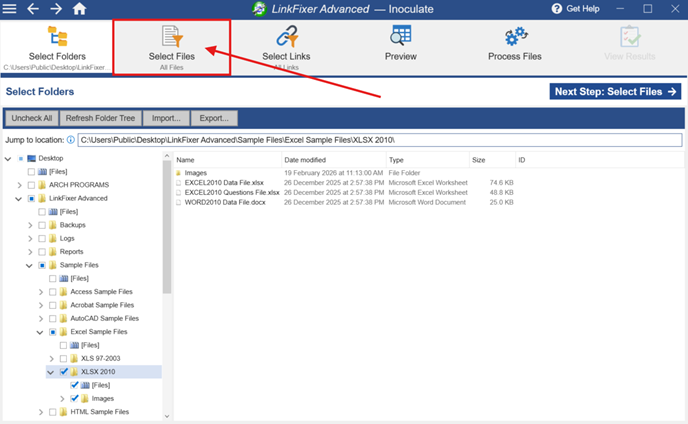Viewport: 688px width, 424px height.
Task: Open the Preview step
Action: 401,44
